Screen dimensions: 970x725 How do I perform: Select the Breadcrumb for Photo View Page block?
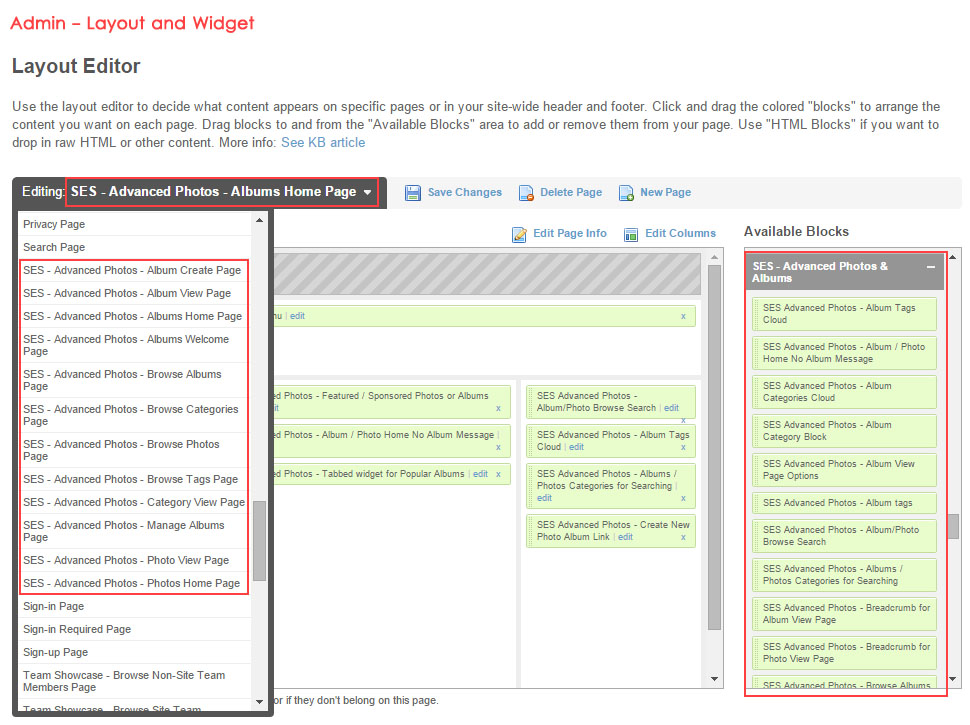click(x=844, y=653)
